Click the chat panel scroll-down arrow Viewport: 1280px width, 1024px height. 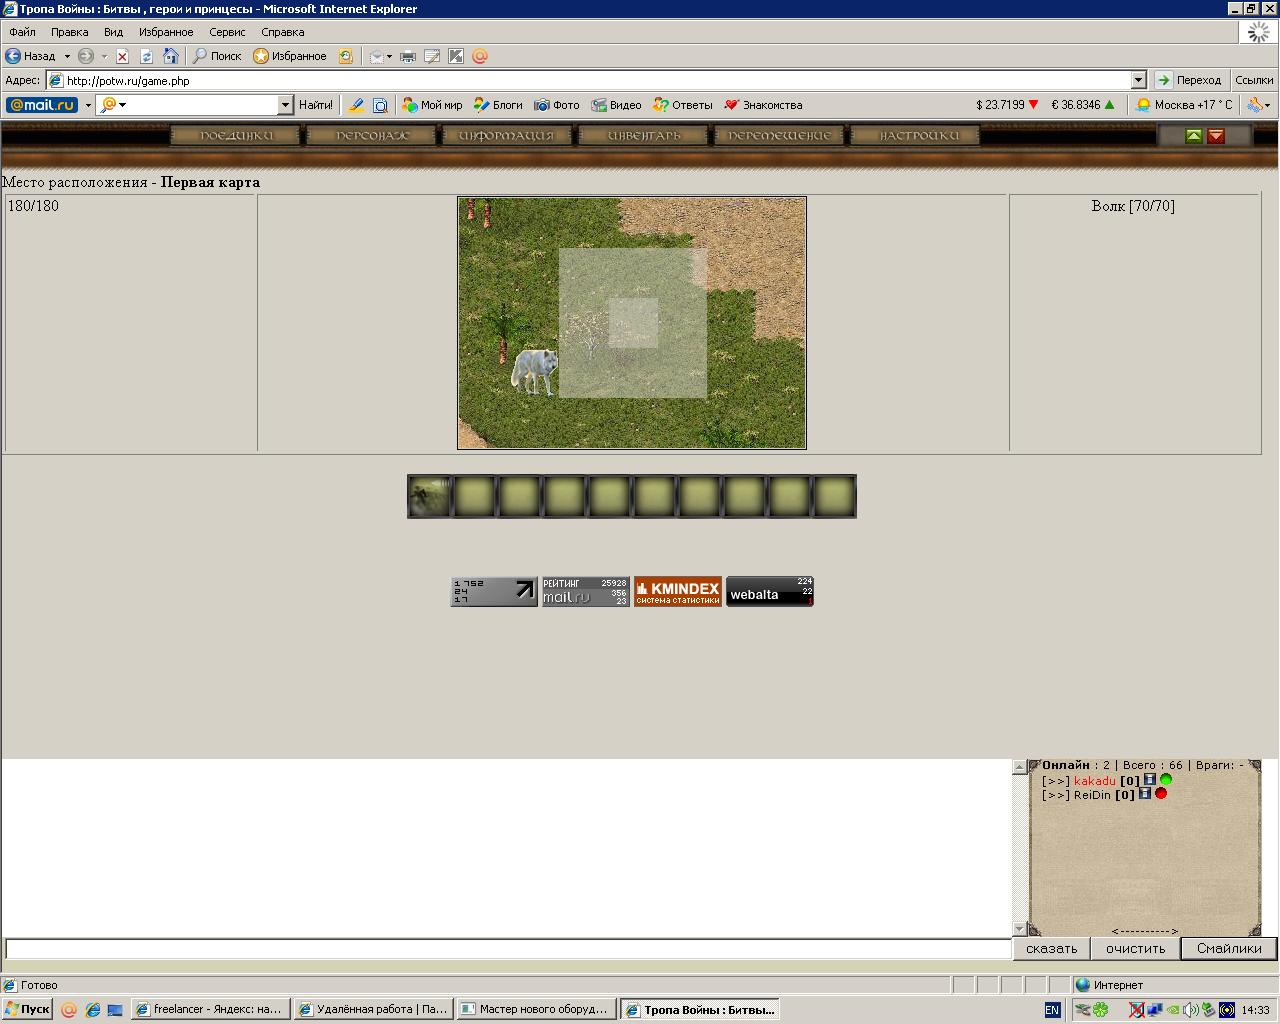click(1020, 929)
